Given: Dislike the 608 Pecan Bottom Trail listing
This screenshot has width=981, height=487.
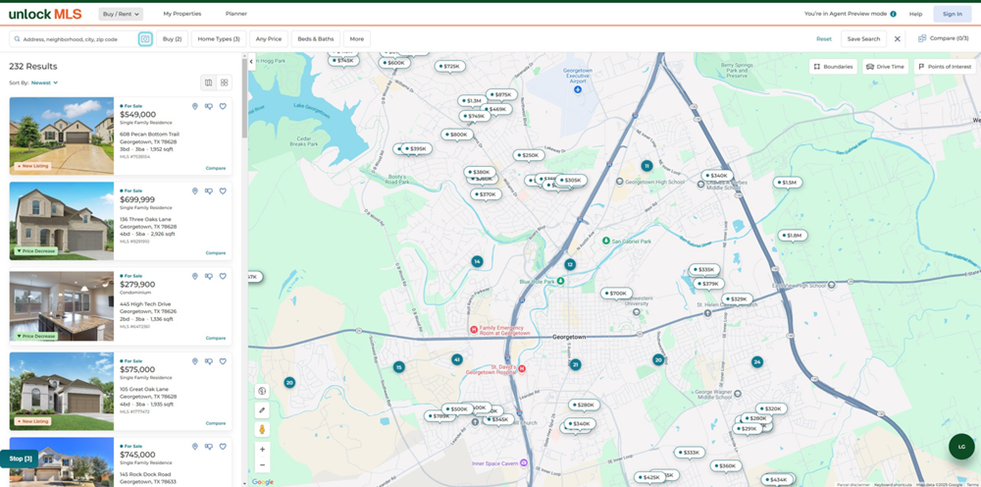Looking at the screenshot, I should click(x=209, y=106).
